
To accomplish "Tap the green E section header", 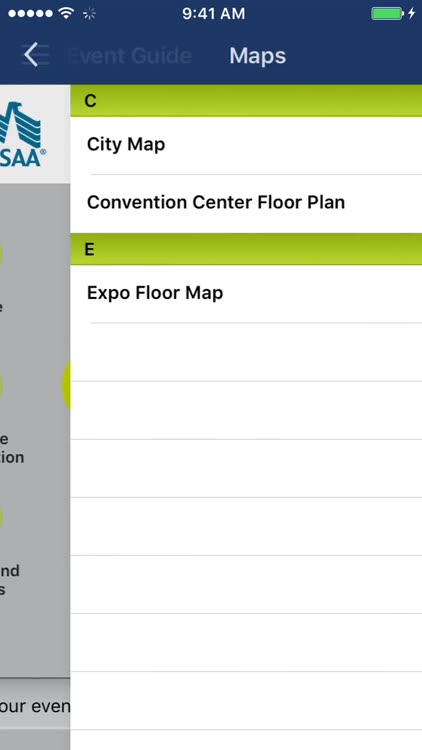I will tap(246, 249).
